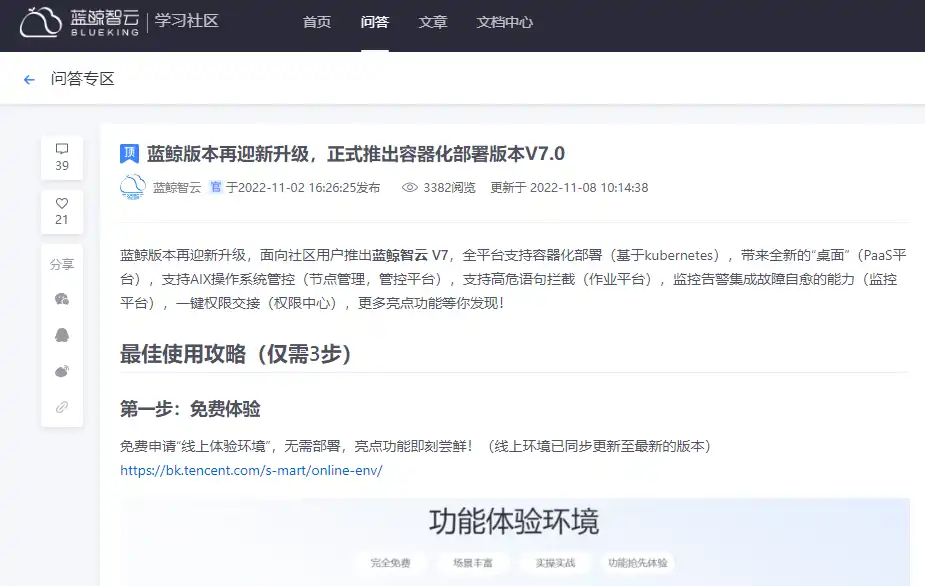This screenshot has width=925, height=586.
Task: Share the post to WeChat
Action: [62, 299]
